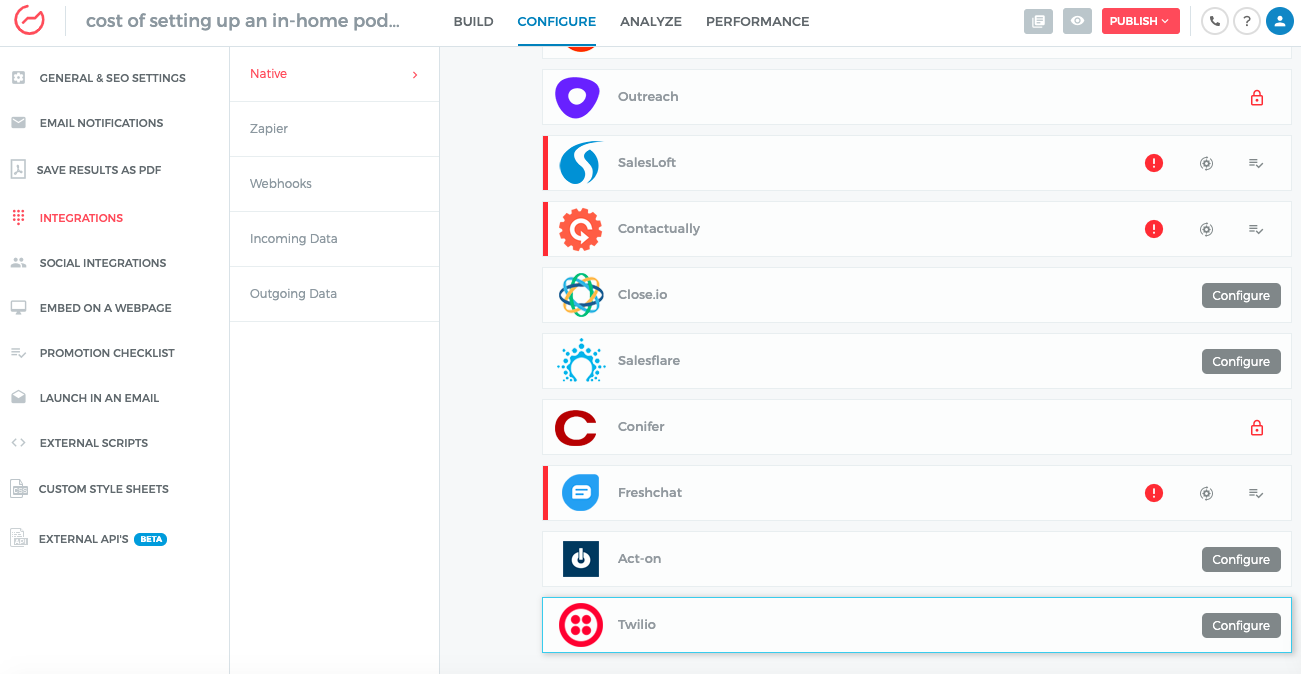1301x674 pixels.
Task: Click the Outreach logo
Action: point(577,97)
